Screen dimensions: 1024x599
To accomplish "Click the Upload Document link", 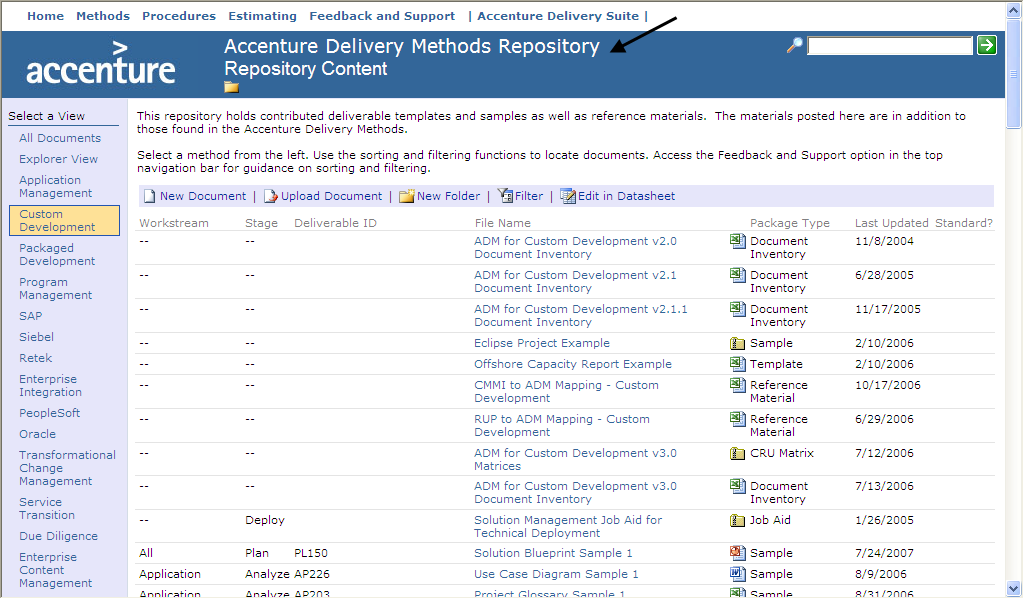I will pyautogui.click(x=332, y=196).
